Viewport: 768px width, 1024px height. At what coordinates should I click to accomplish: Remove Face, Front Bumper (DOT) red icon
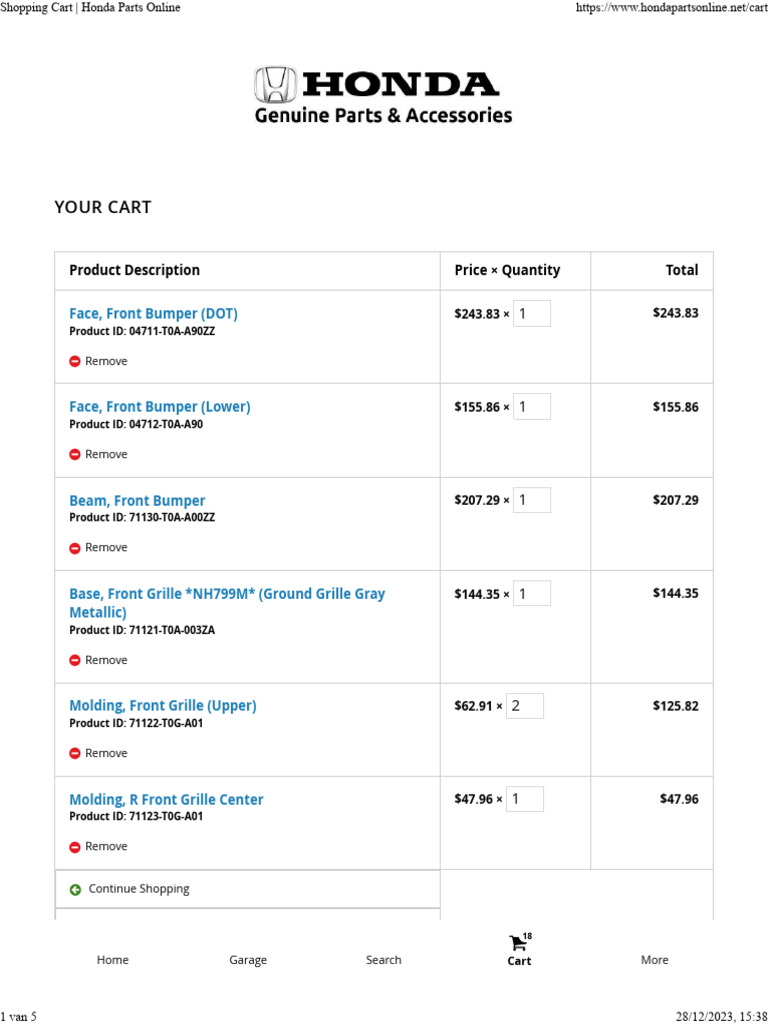coord(75,361)
